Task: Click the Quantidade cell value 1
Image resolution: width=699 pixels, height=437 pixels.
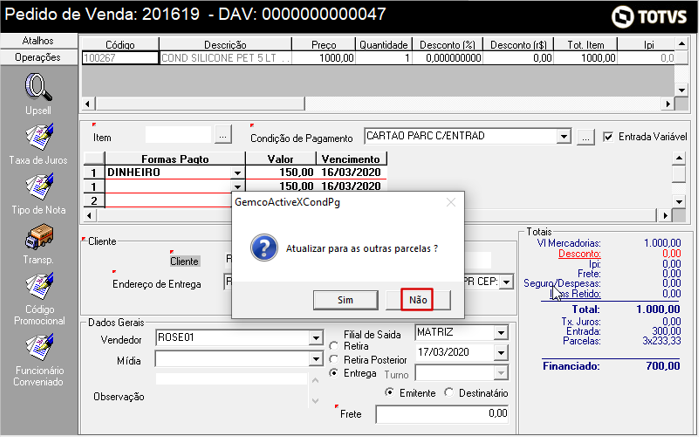Action: click(384, 58)
